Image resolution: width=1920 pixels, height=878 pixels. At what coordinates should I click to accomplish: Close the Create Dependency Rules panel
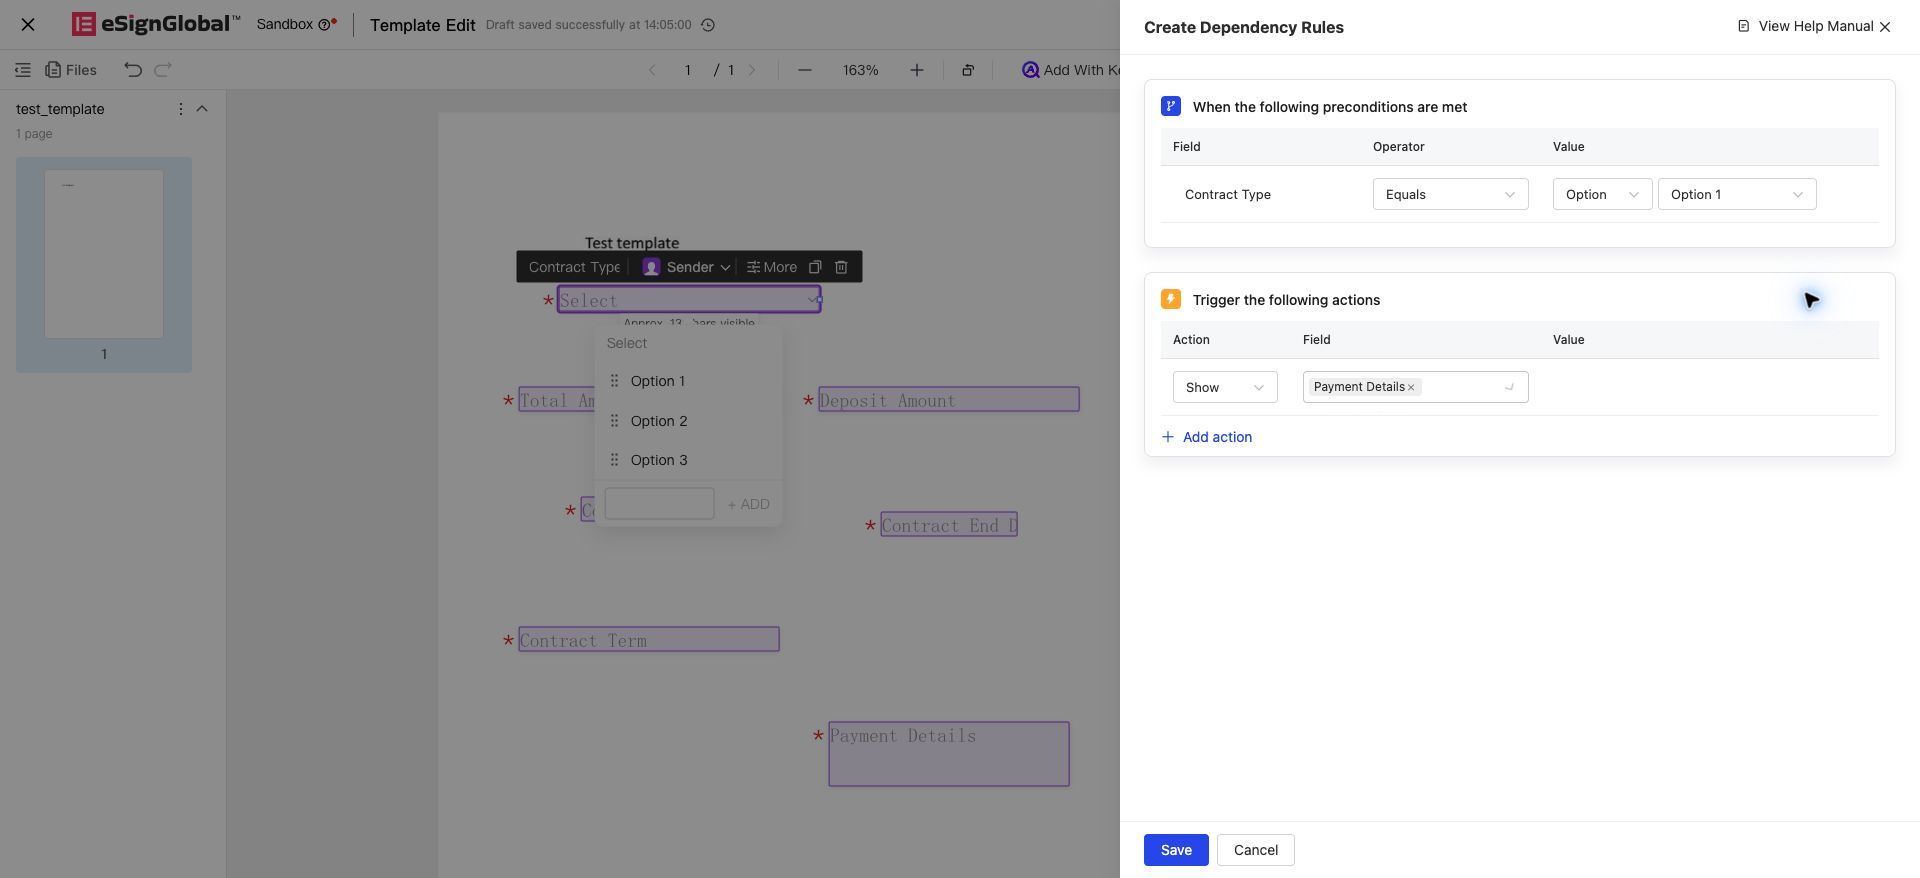(1885, 27)
